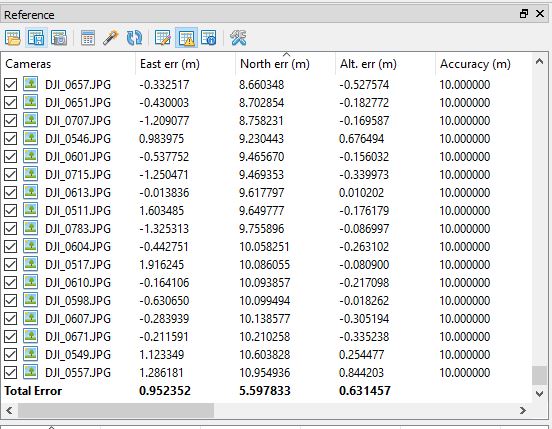This screenshot has width=552, height=429.
Task: Select the View Estimated icon
Action: click(208, 38)
